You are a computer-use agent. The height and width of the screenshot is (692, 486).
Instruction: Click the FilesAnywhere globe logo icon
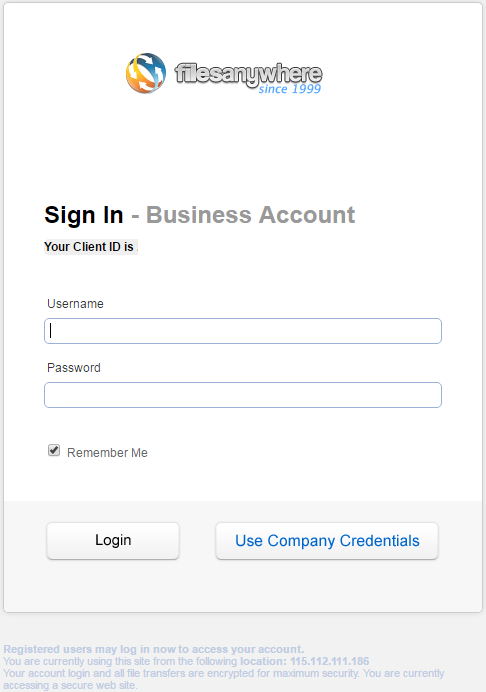pyautogui.click(x=146, y=73)
